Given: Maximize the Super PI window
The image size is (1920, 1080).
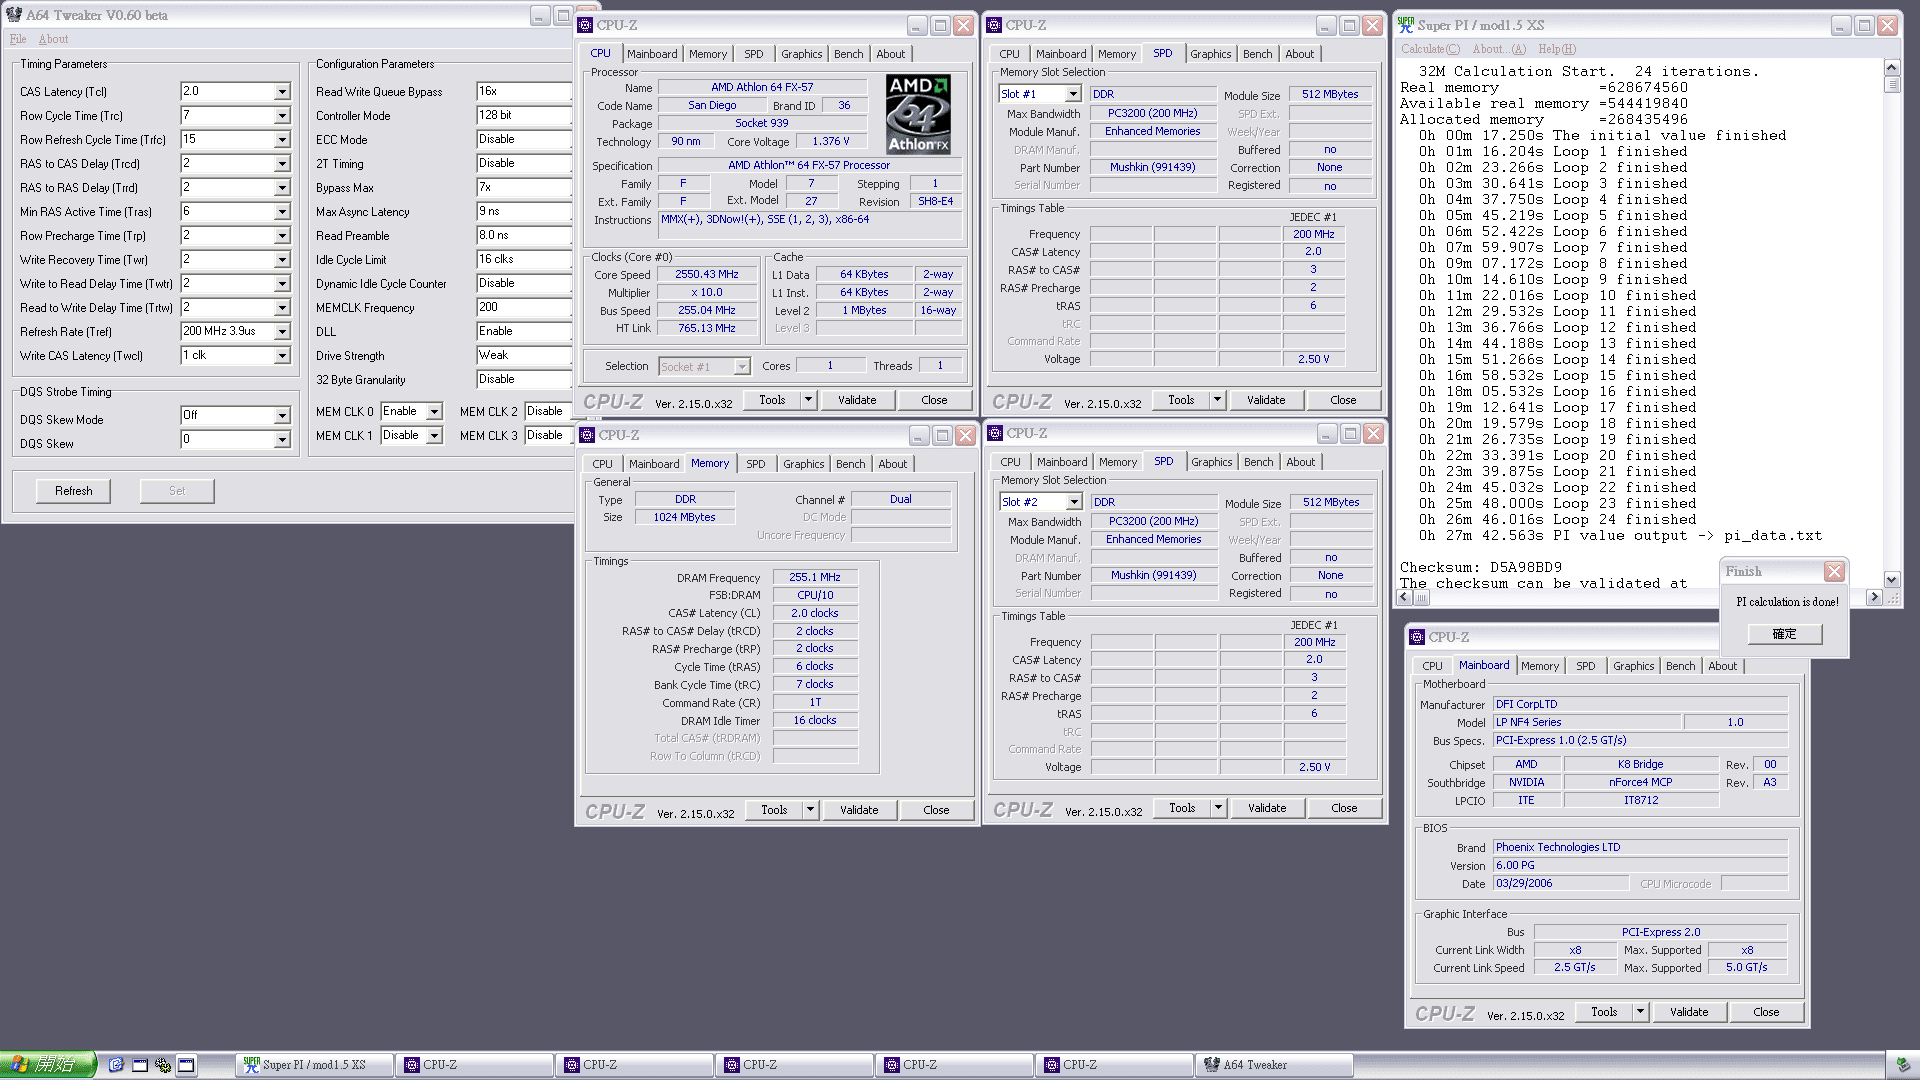Looking at the screenshot, I should click(x=1865, y=26).
